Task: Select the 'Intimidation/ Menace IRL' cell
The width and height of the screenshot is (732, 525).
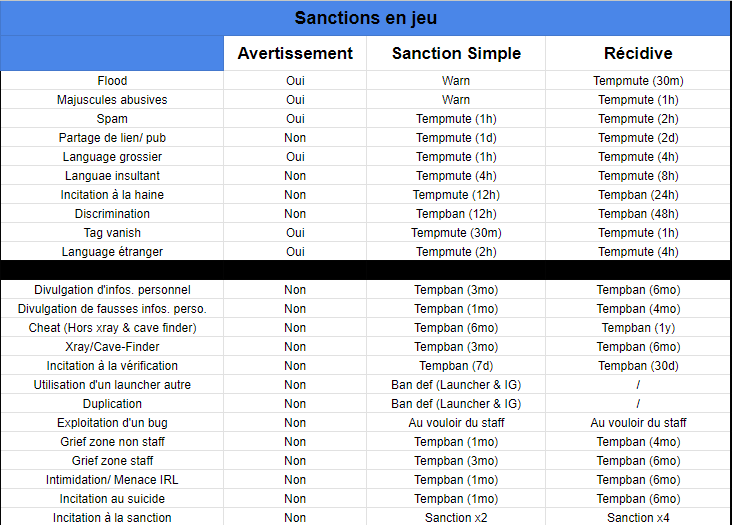Action: click(x=112, y=480)
